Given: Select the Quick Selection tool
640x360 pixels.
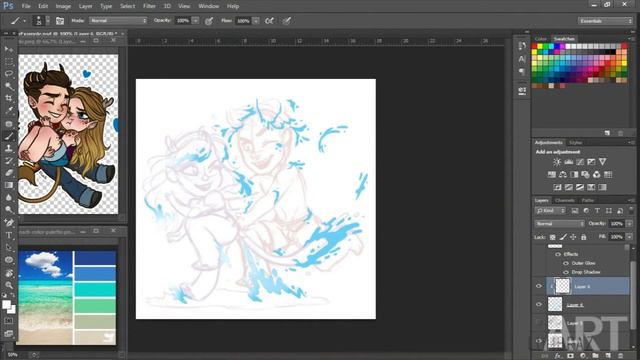Looking at the screenshot, I should point(9,86).
